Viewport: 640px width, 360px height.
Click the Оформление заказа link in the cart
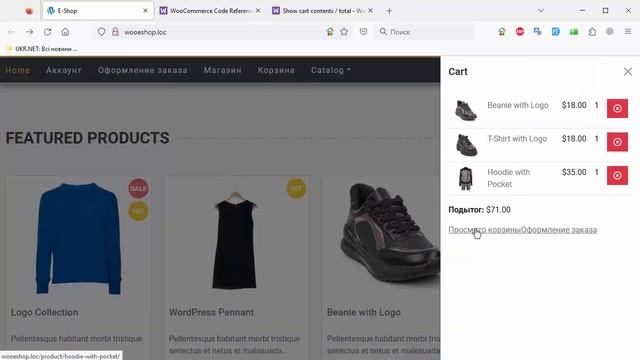click(559, 230)
